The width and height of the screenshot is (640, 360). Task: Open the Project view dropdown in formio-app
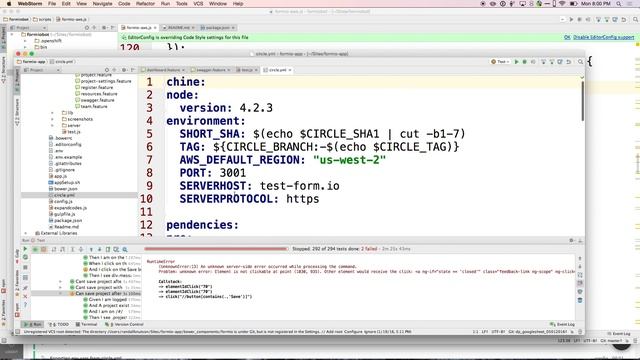(x=42, y=70)
